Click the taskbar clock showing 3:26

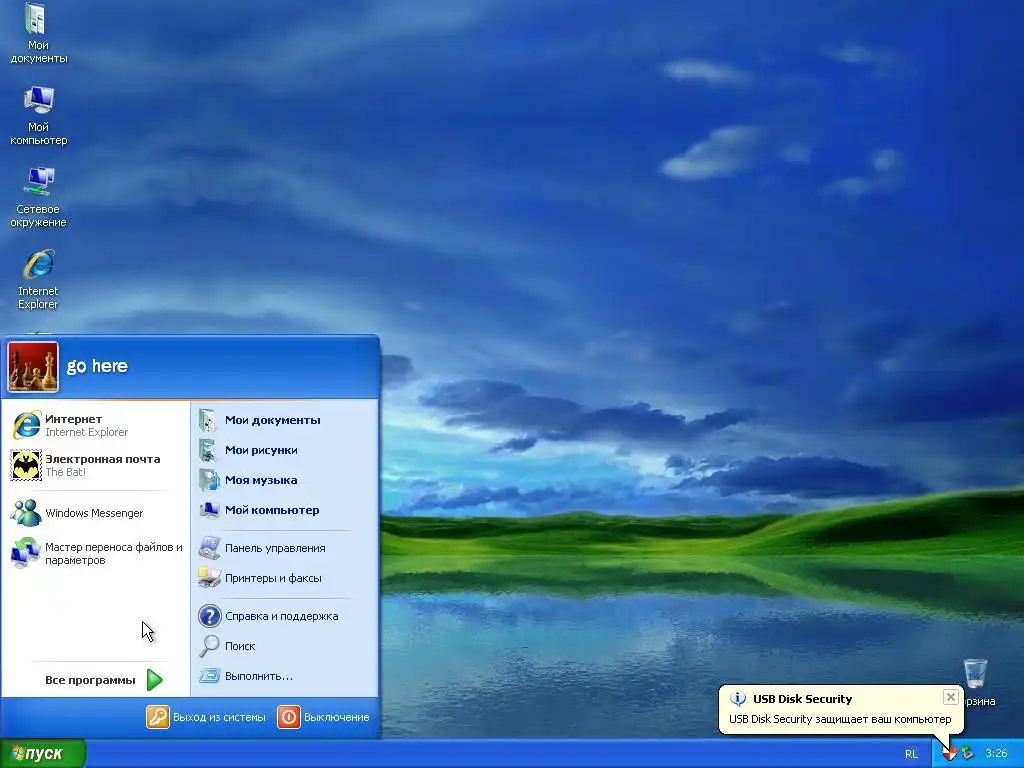pos(996,754)
